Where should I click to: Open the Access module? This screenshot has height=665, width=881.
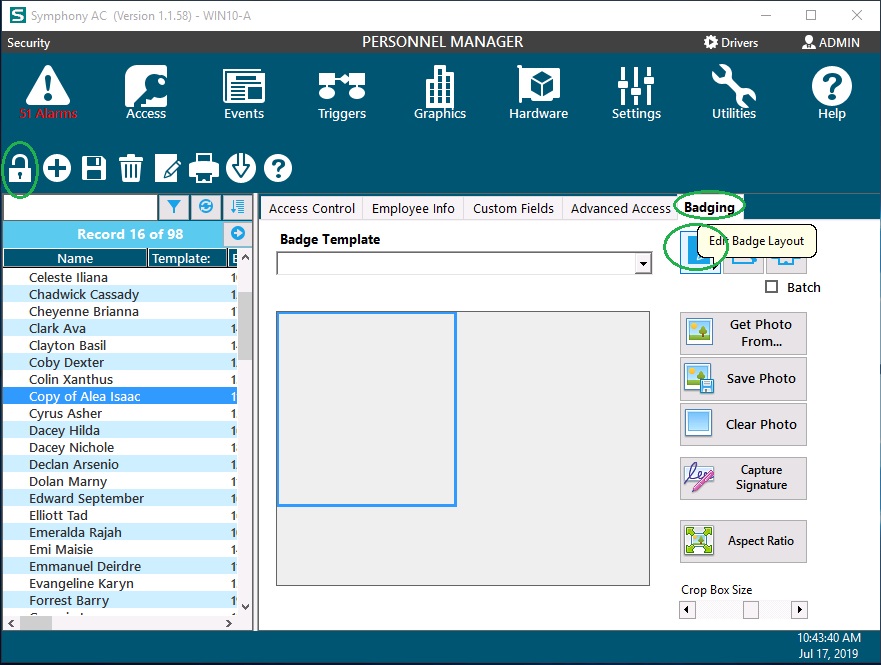tap(146, 92)
